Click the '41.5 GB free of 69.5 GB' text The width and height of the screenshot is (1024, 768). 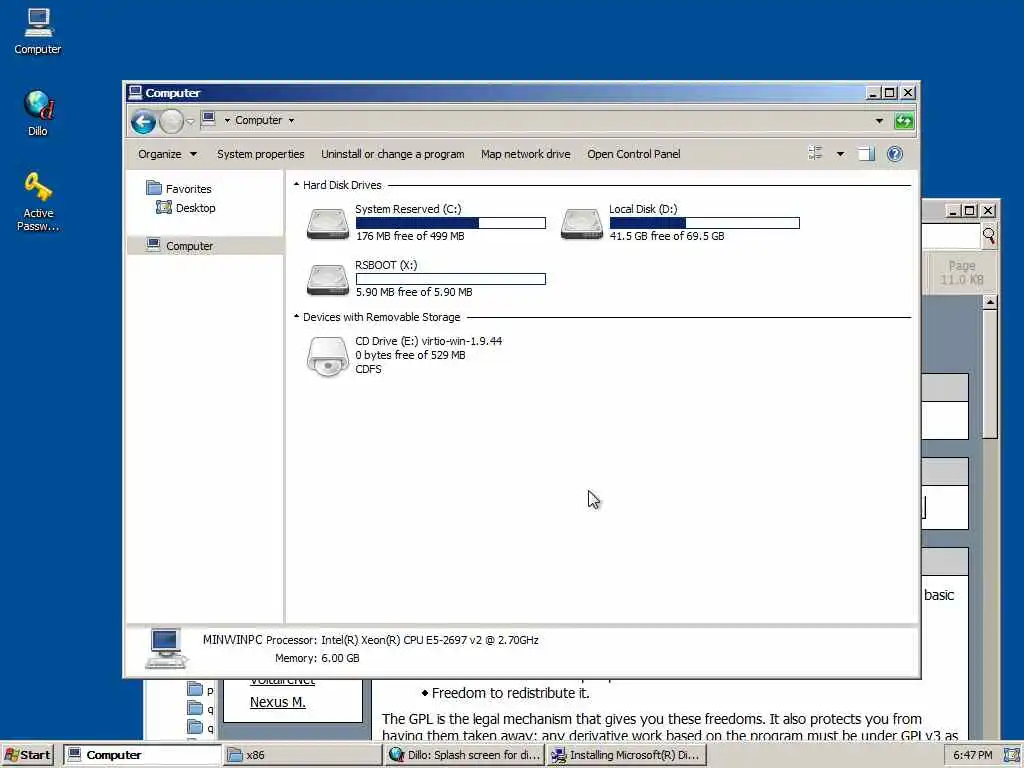(667, 236)
